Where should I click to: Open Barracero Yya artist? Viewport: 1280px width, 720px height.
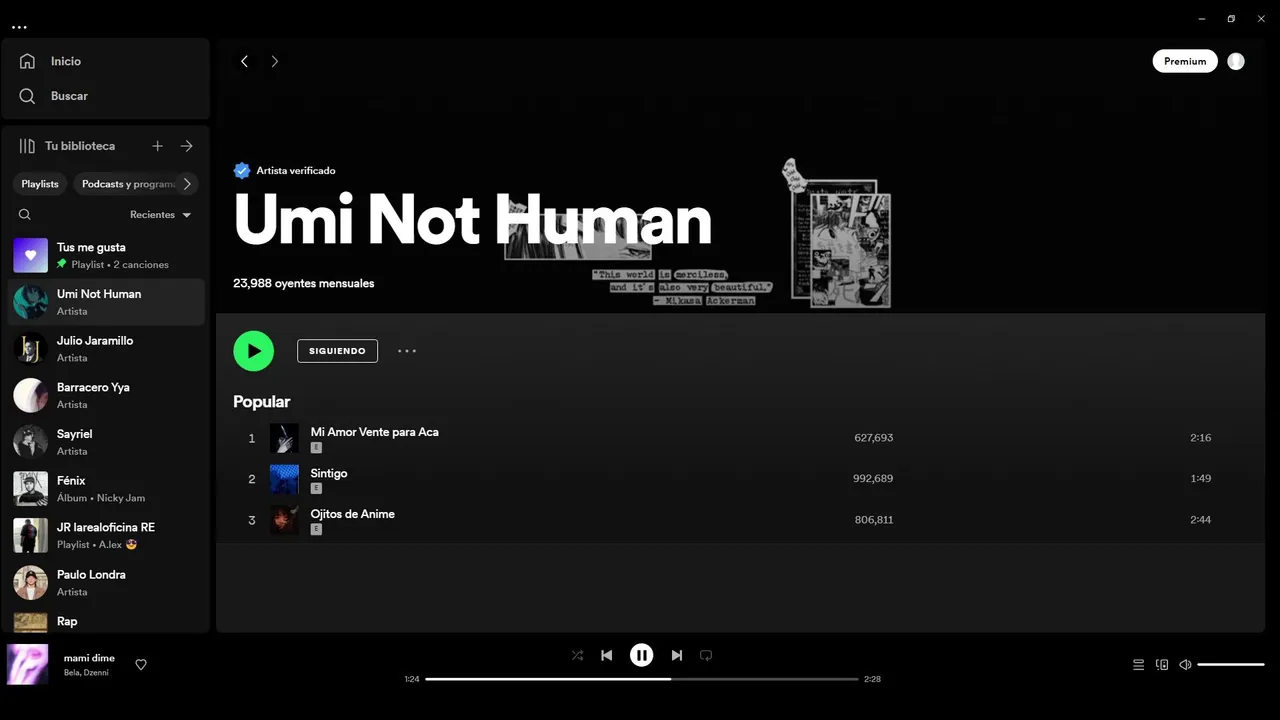click(x=106, y=395)
